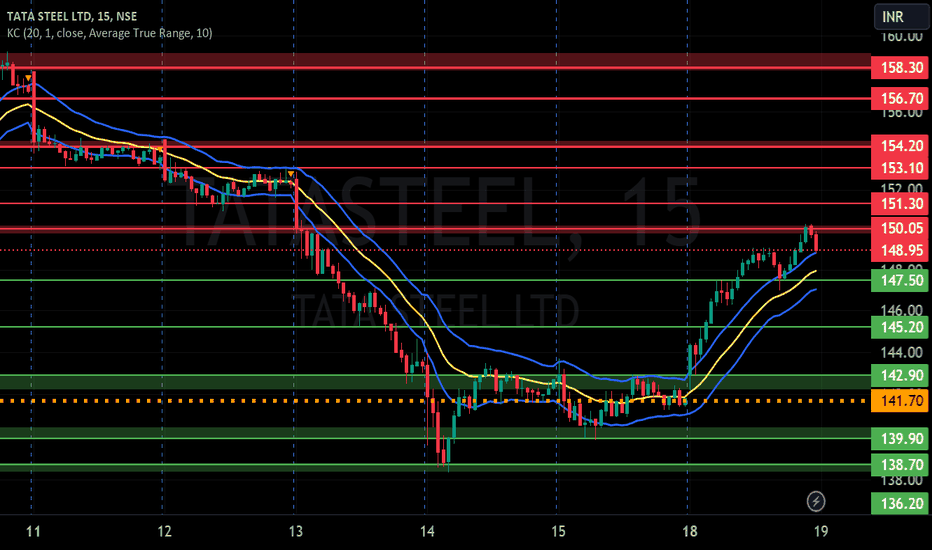Viewport: 932px width, 550px height.
Task: Click date 12 on time axis
Action: 165,531
